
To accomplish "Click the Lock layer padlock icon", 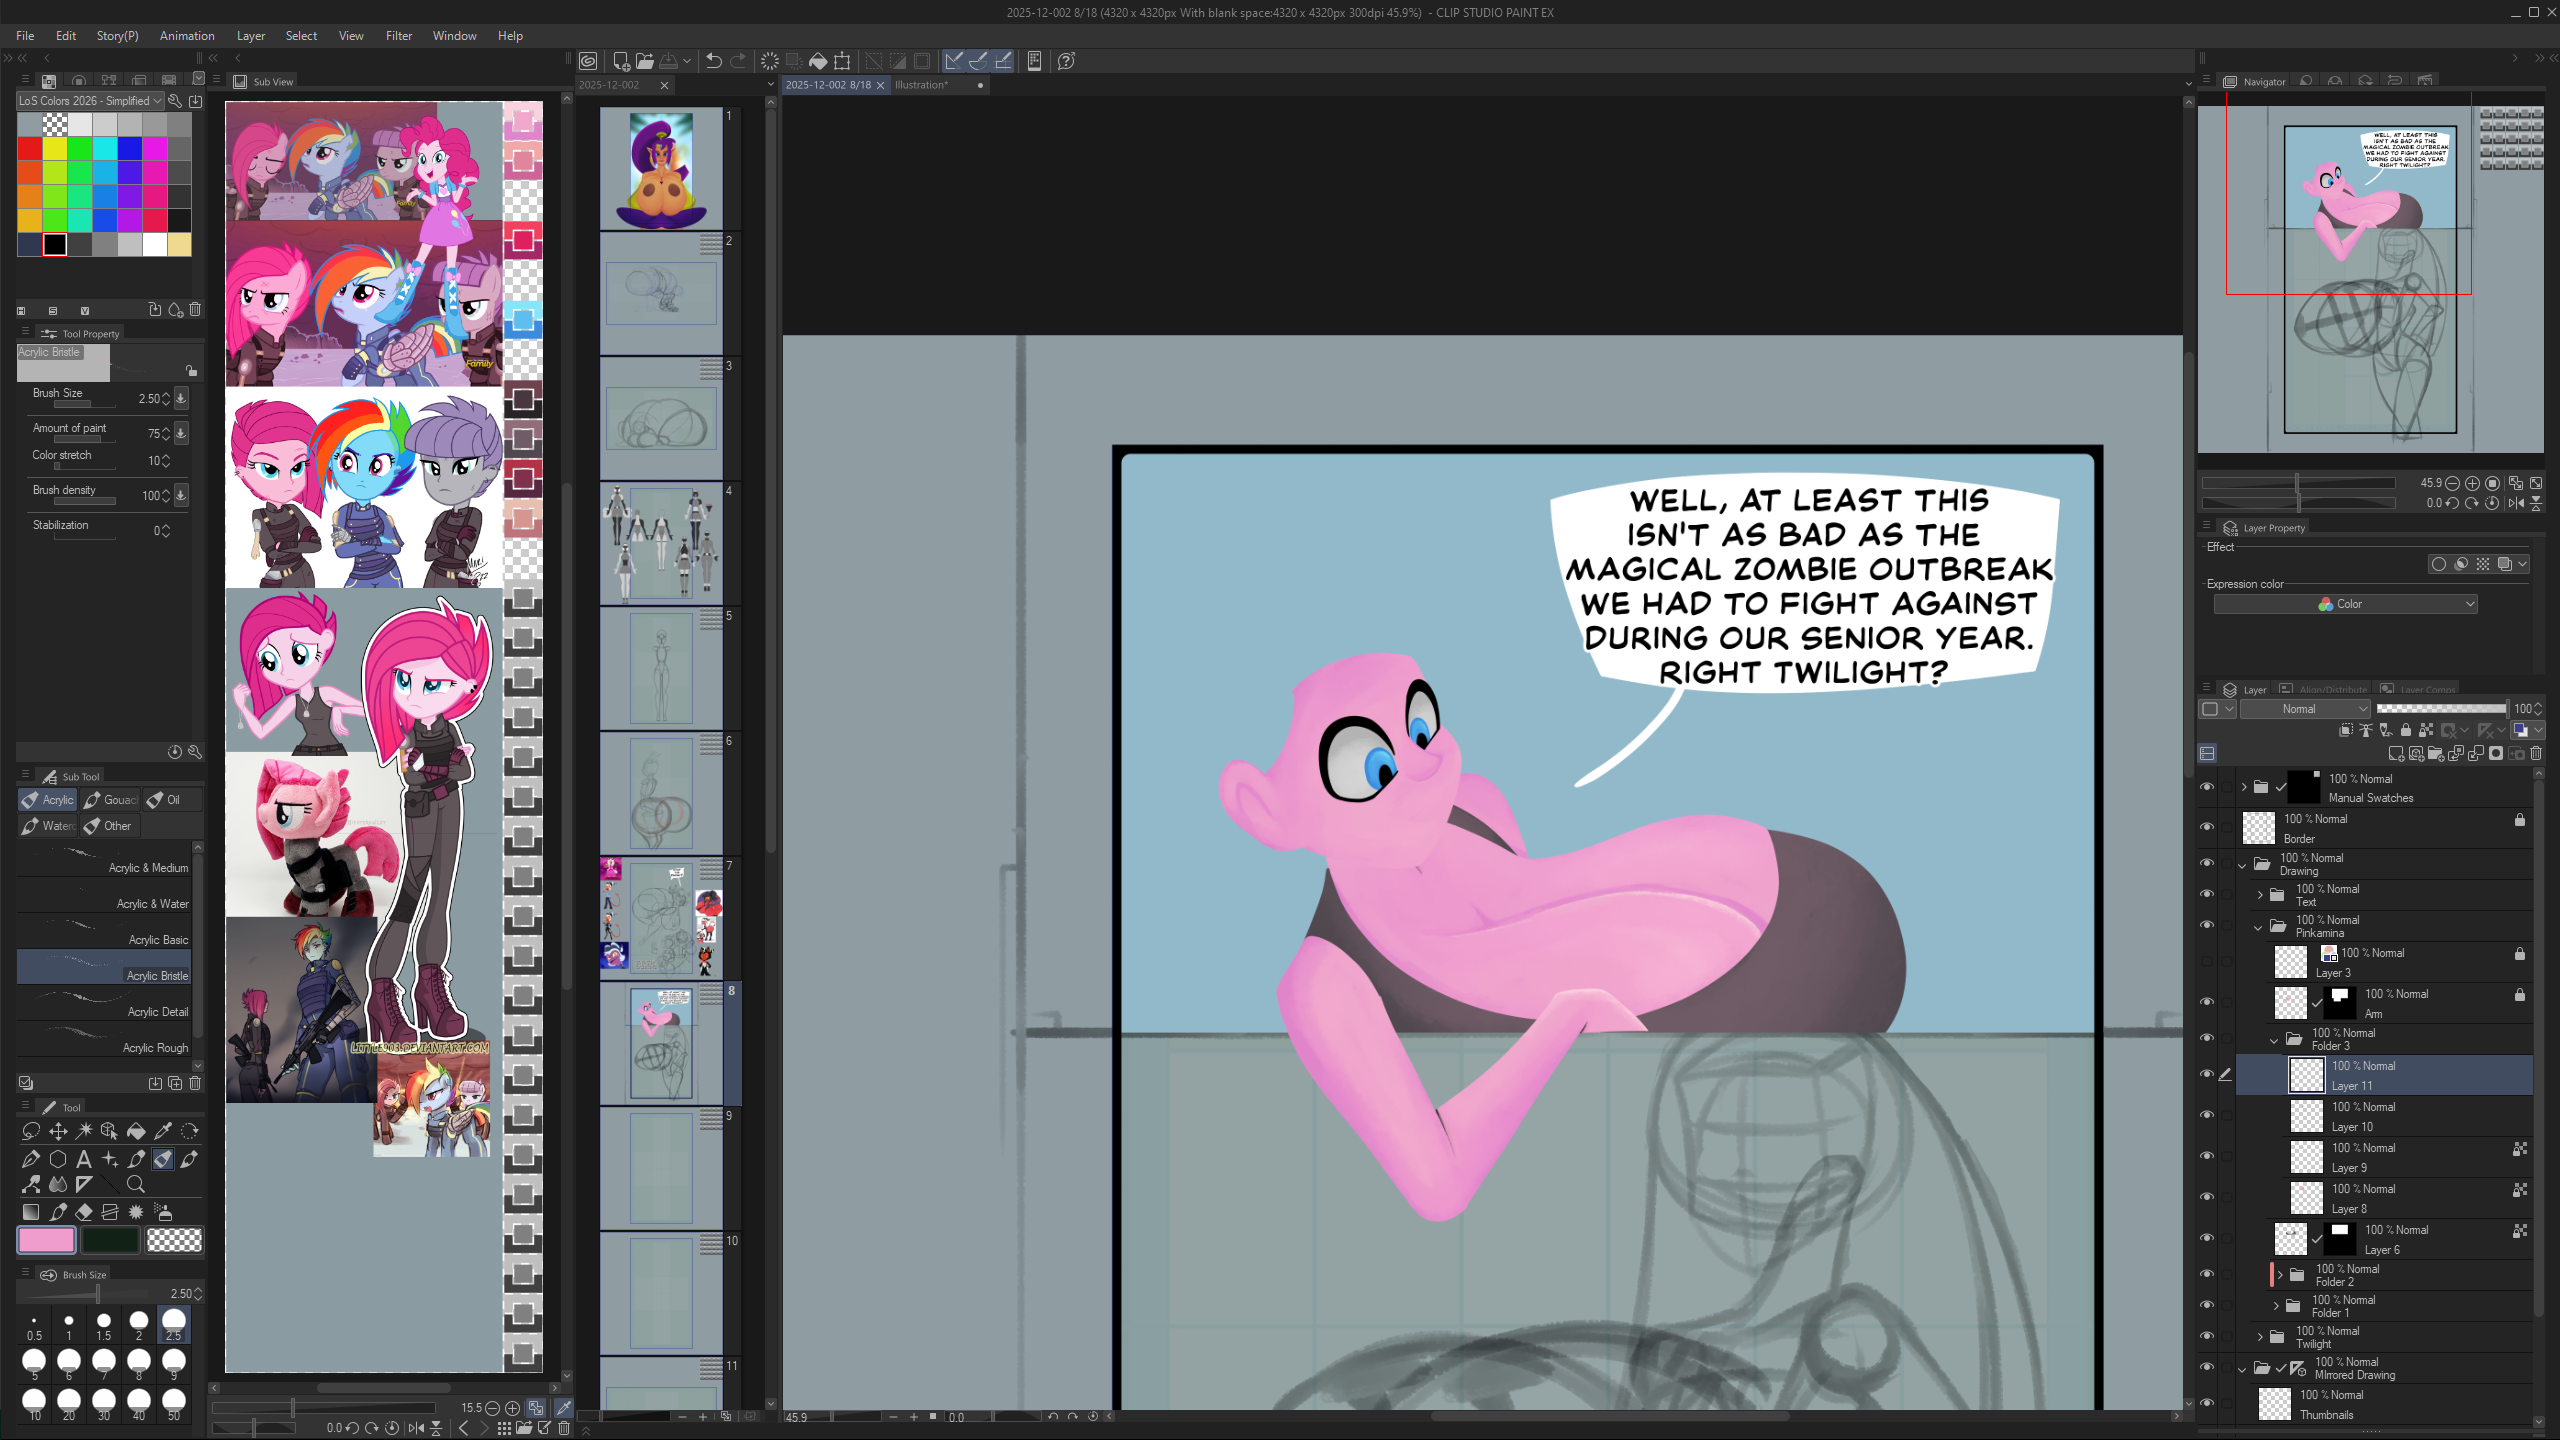I will 2406,731.
